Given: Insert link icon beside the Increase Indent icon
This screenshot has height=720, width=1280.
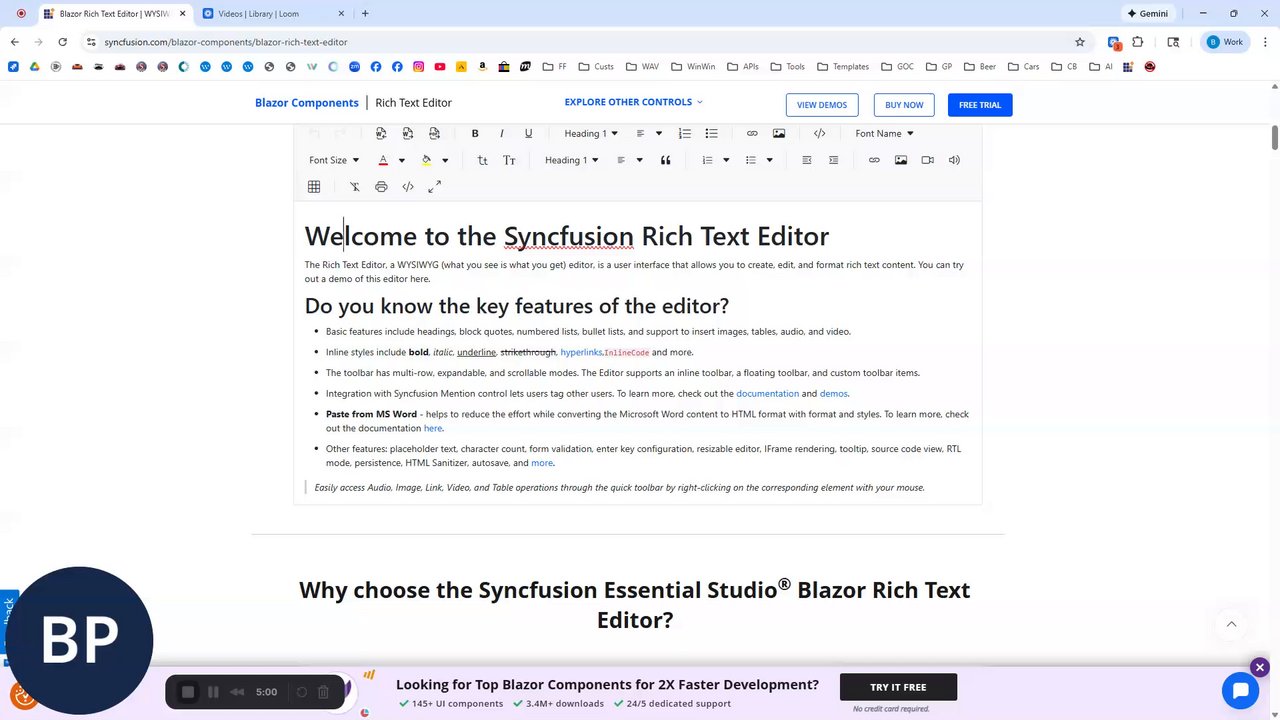Looking at the screenshot, I should point(874,160).
